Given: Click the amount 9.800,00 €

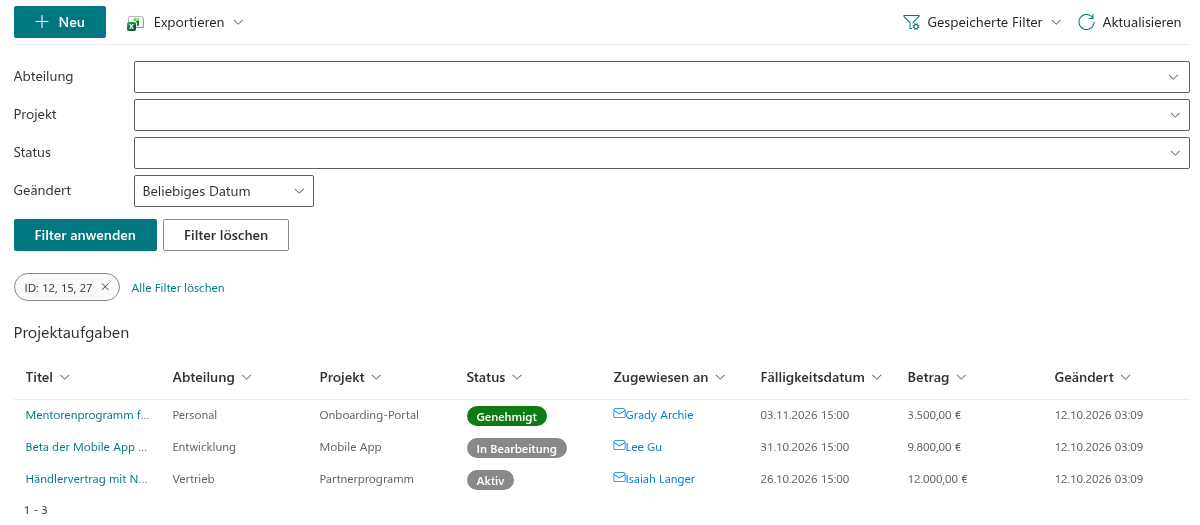Looking at the screenshot, I should tap(935, 447).
